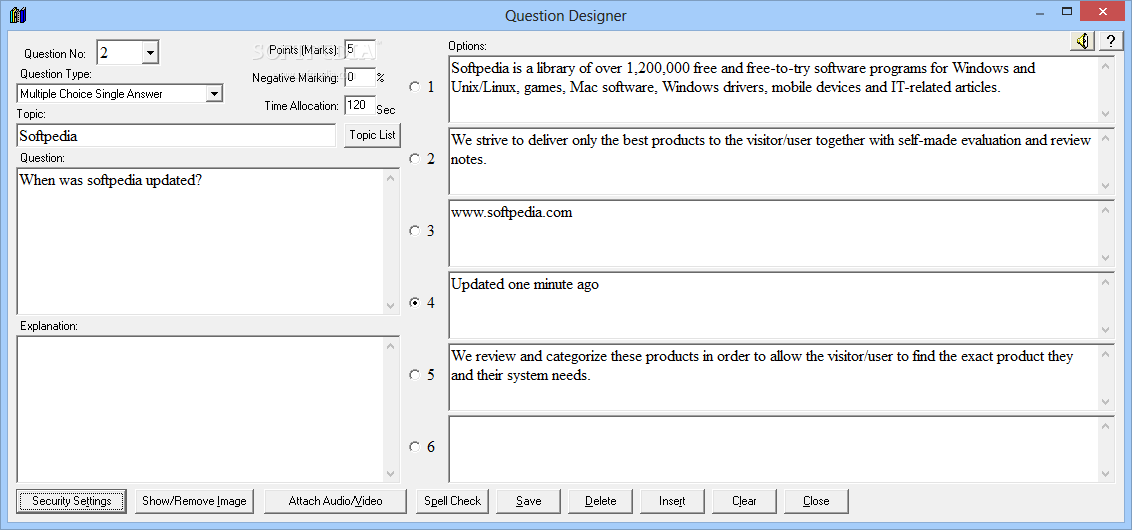The image size is (1132, 530).
Task: Maximize the Question Designer window
Action: [1066, 12]
